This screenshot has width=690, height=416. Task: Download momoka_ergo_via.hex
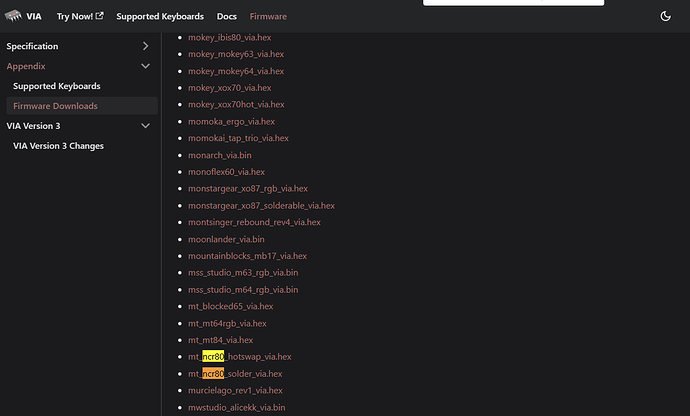click(x=231, y=121)
